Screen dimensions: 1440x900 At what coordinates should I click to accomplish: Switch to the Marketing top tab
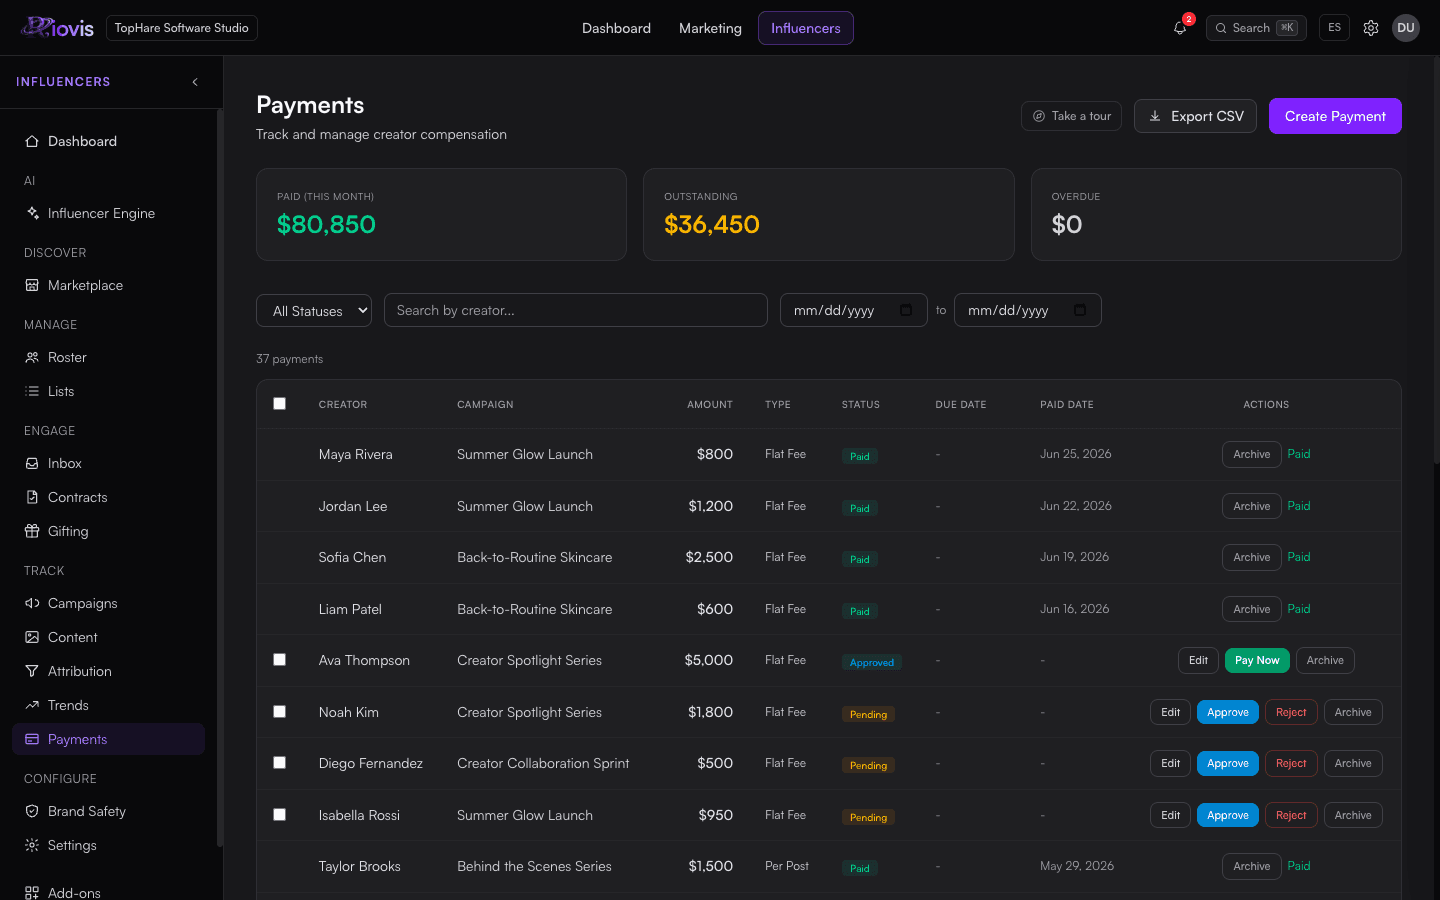(x=710, y=28)
